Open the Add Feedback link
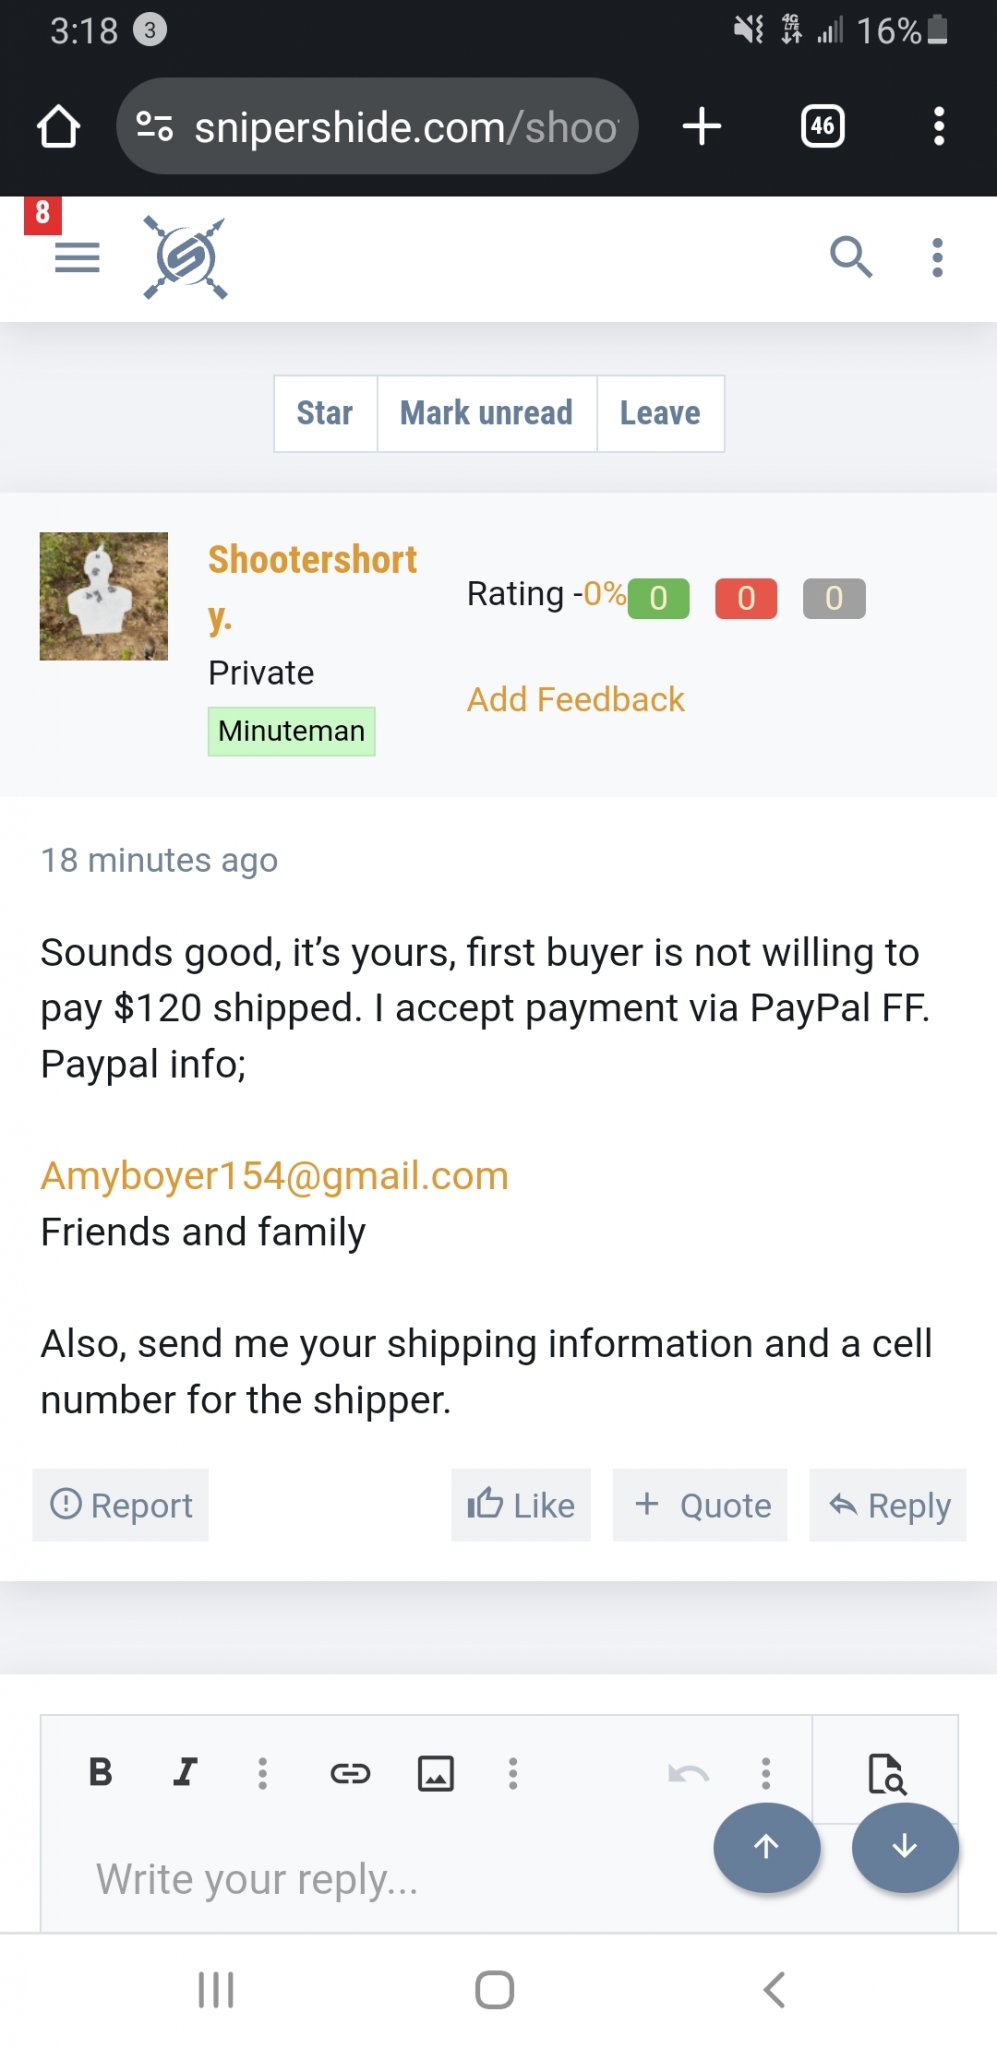Screen dimensions: 997x2048 (576, 699)
